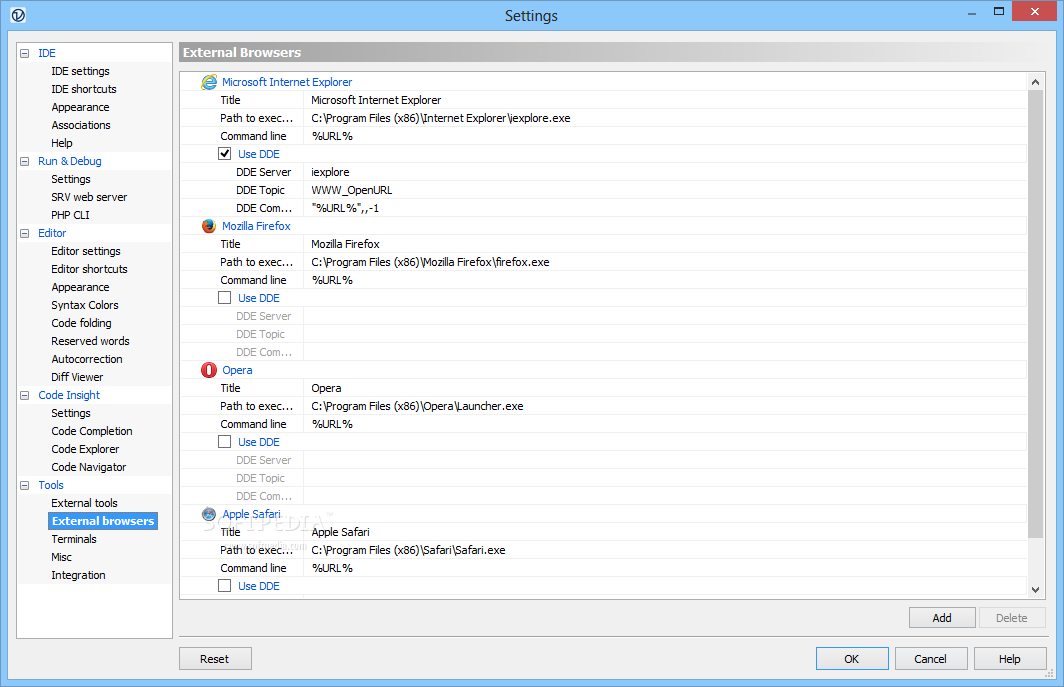The height and width of the screenshot is (687, 1064).
Task: Enable Use DDE for Apple Safari
Action: 225,585
